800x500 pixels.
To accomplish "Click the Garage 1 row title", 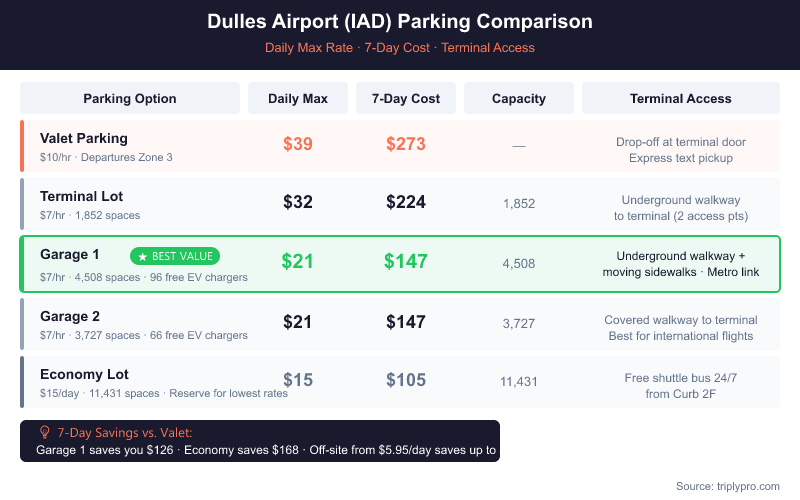I will click(x=70, y=254).
